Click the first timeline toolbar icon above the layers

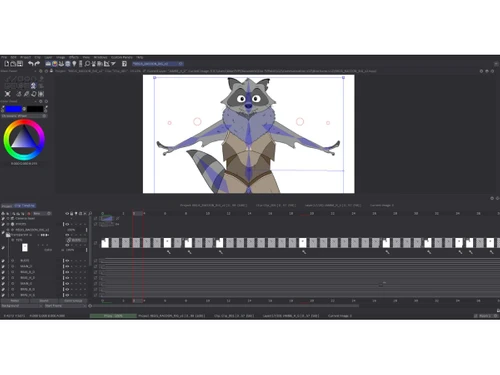3,213
